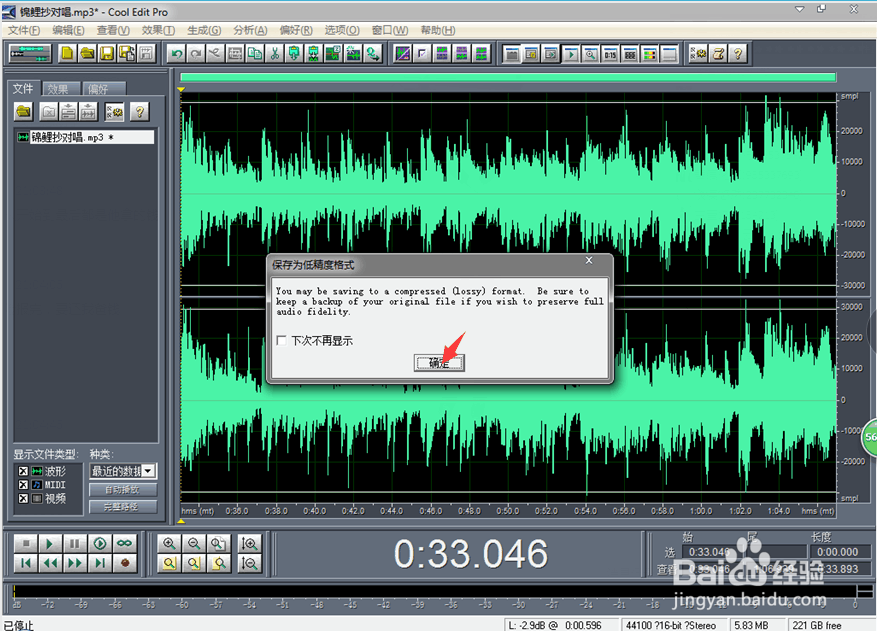
Task: Close the 保存为低精度格式 dialog
Action: pyautogui.click(x=589, y=261)
